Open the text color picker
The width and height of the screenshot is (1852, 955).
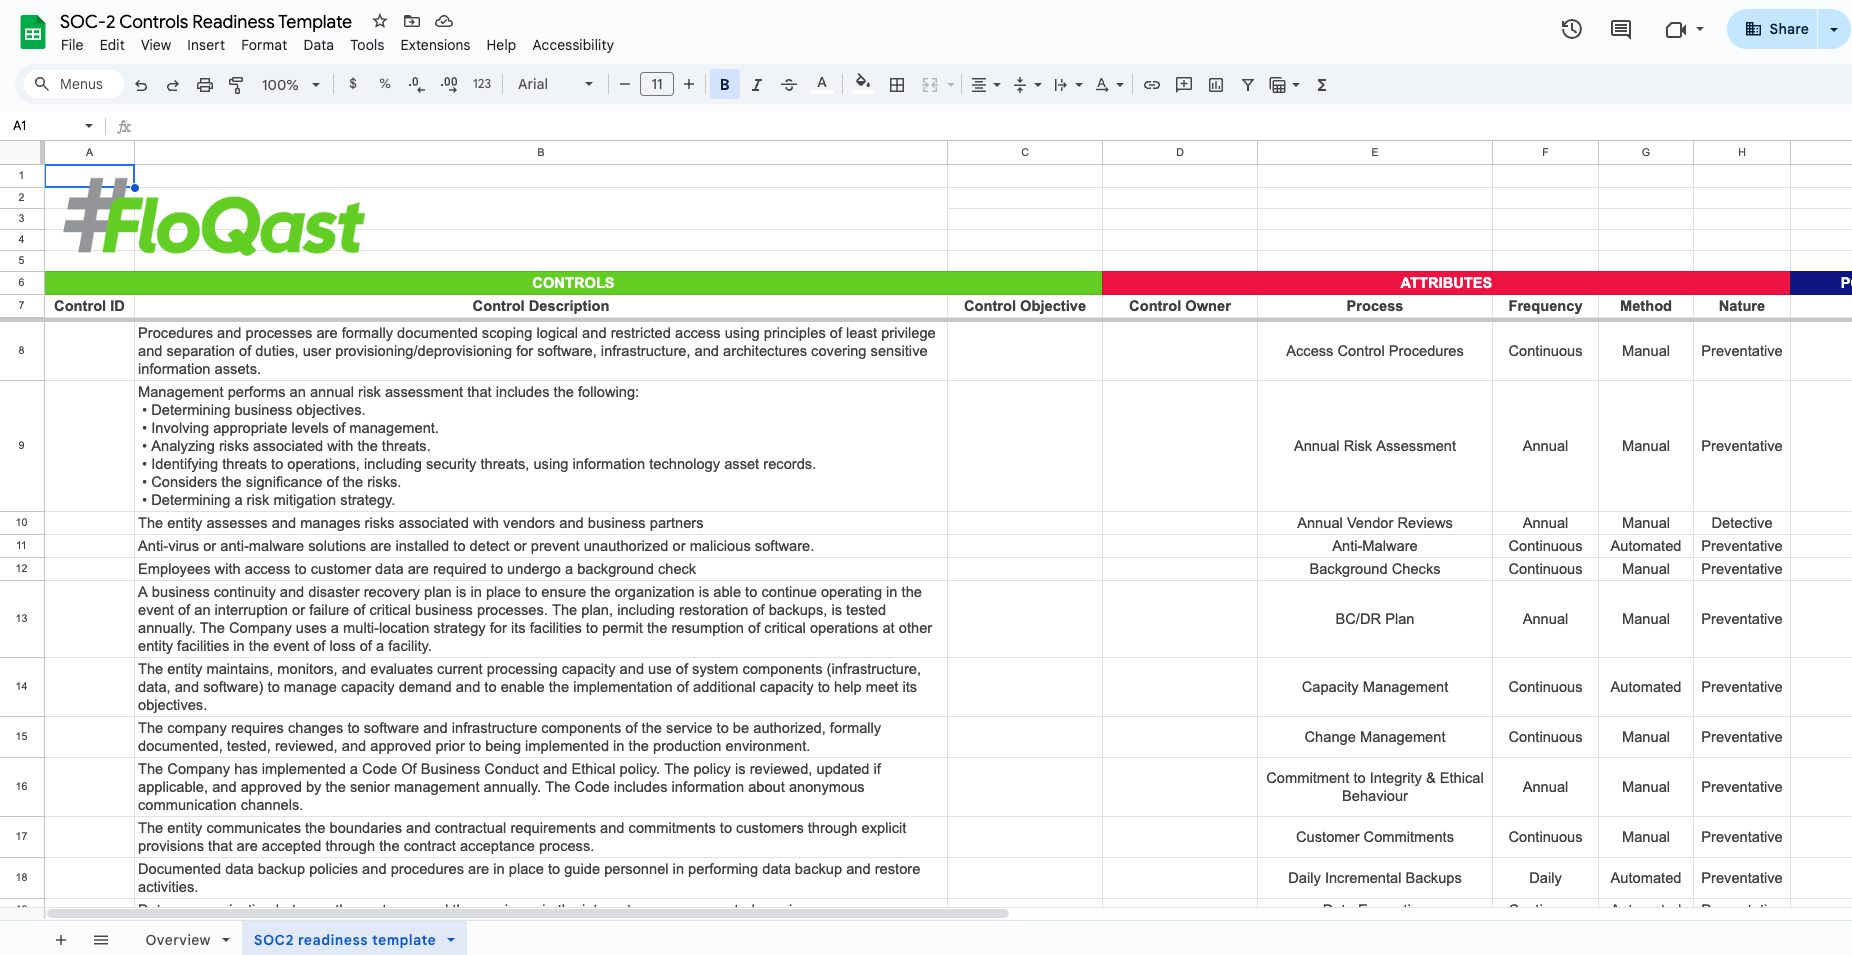pos(822,84)
